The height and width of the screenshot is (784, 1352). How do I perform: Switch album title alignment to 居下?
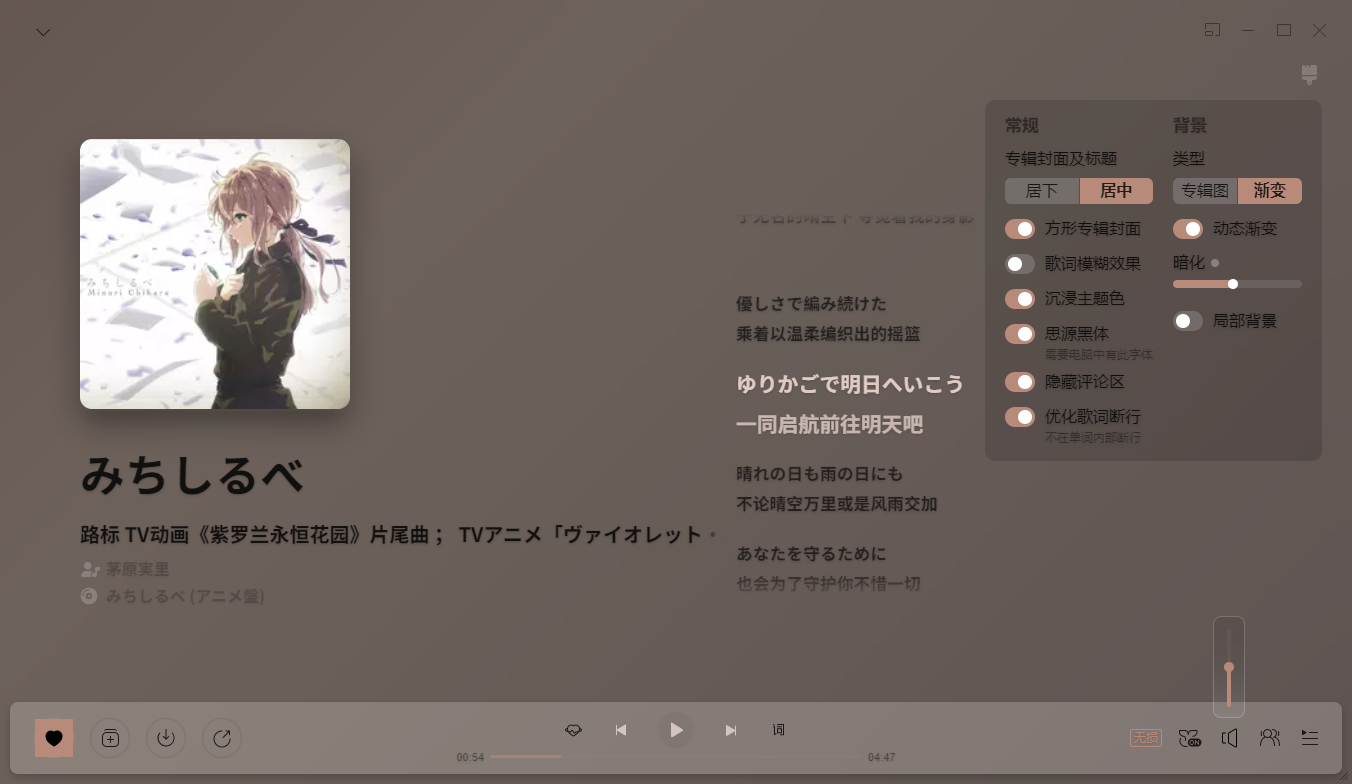(1042, 190)
